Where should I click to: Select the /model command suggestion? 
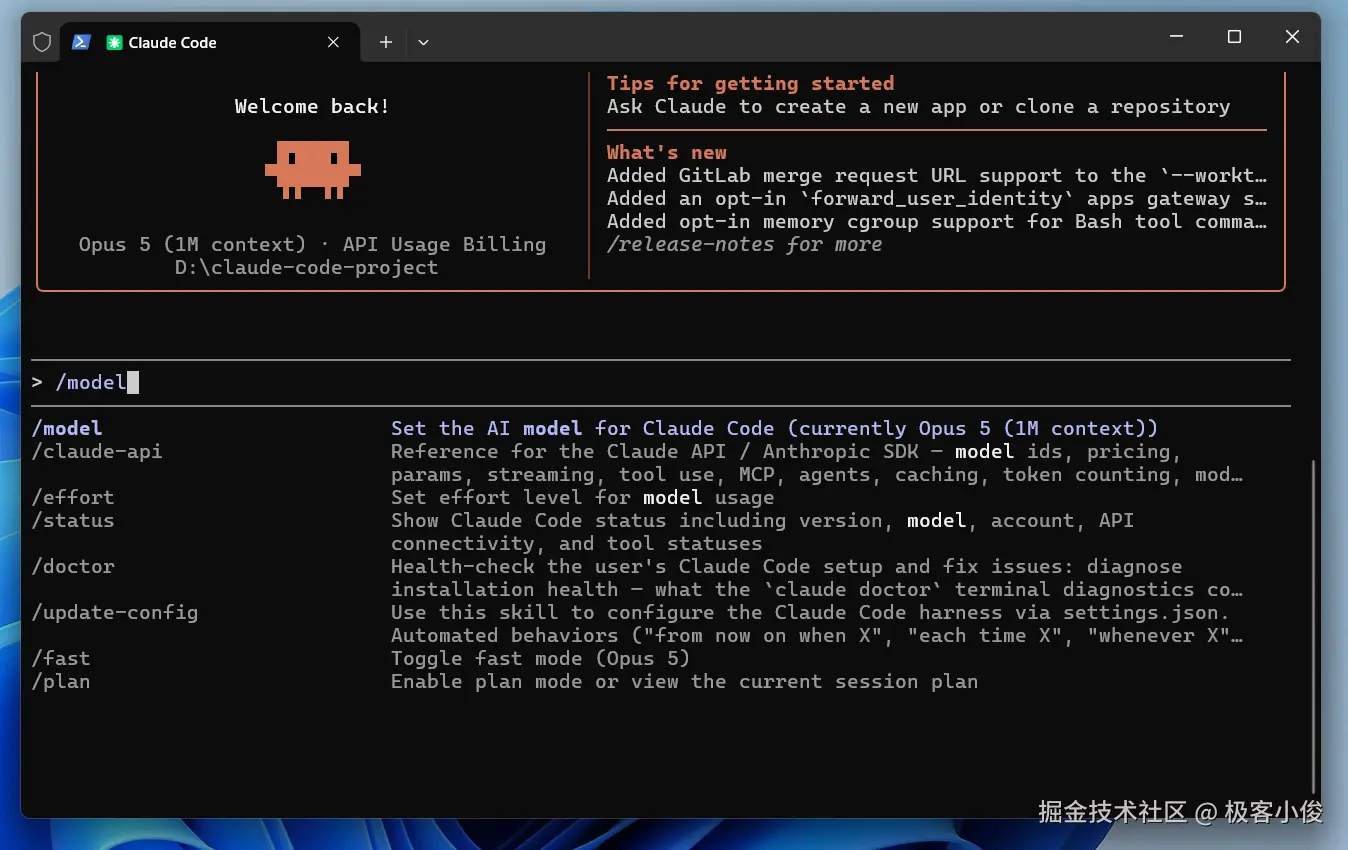67,428
